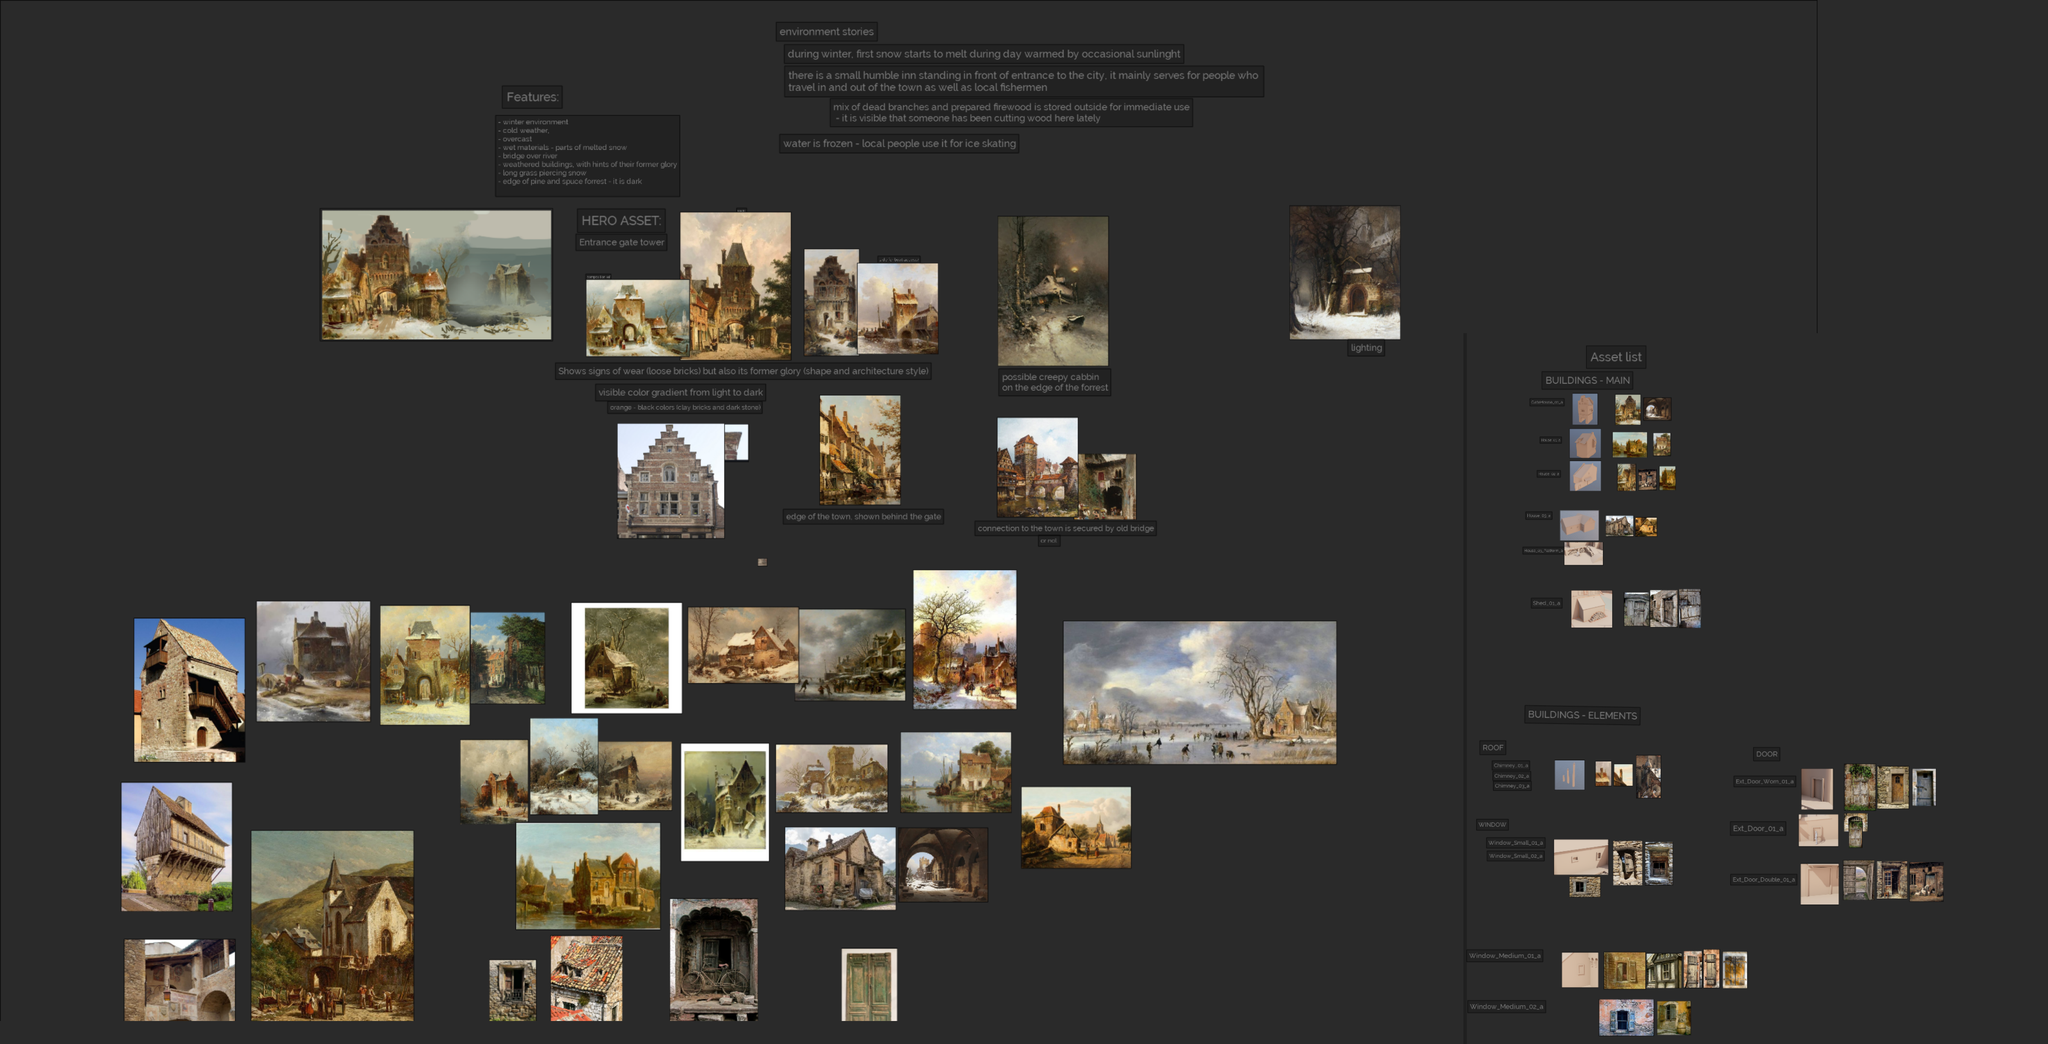Select the 'HERO ASSET:' heading note

coord(621,220)
